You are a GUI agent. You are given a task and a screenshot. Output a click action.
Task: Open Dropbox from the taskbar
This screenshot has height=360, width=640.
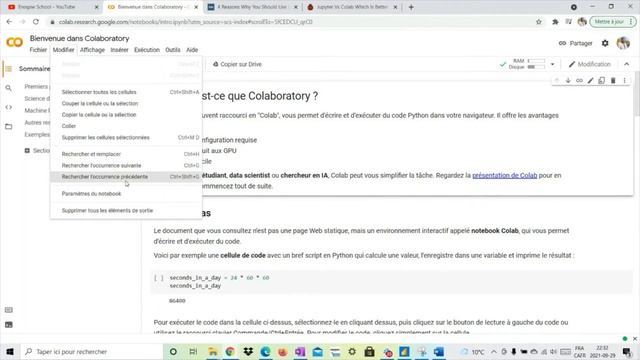click(x=248, y=351)
